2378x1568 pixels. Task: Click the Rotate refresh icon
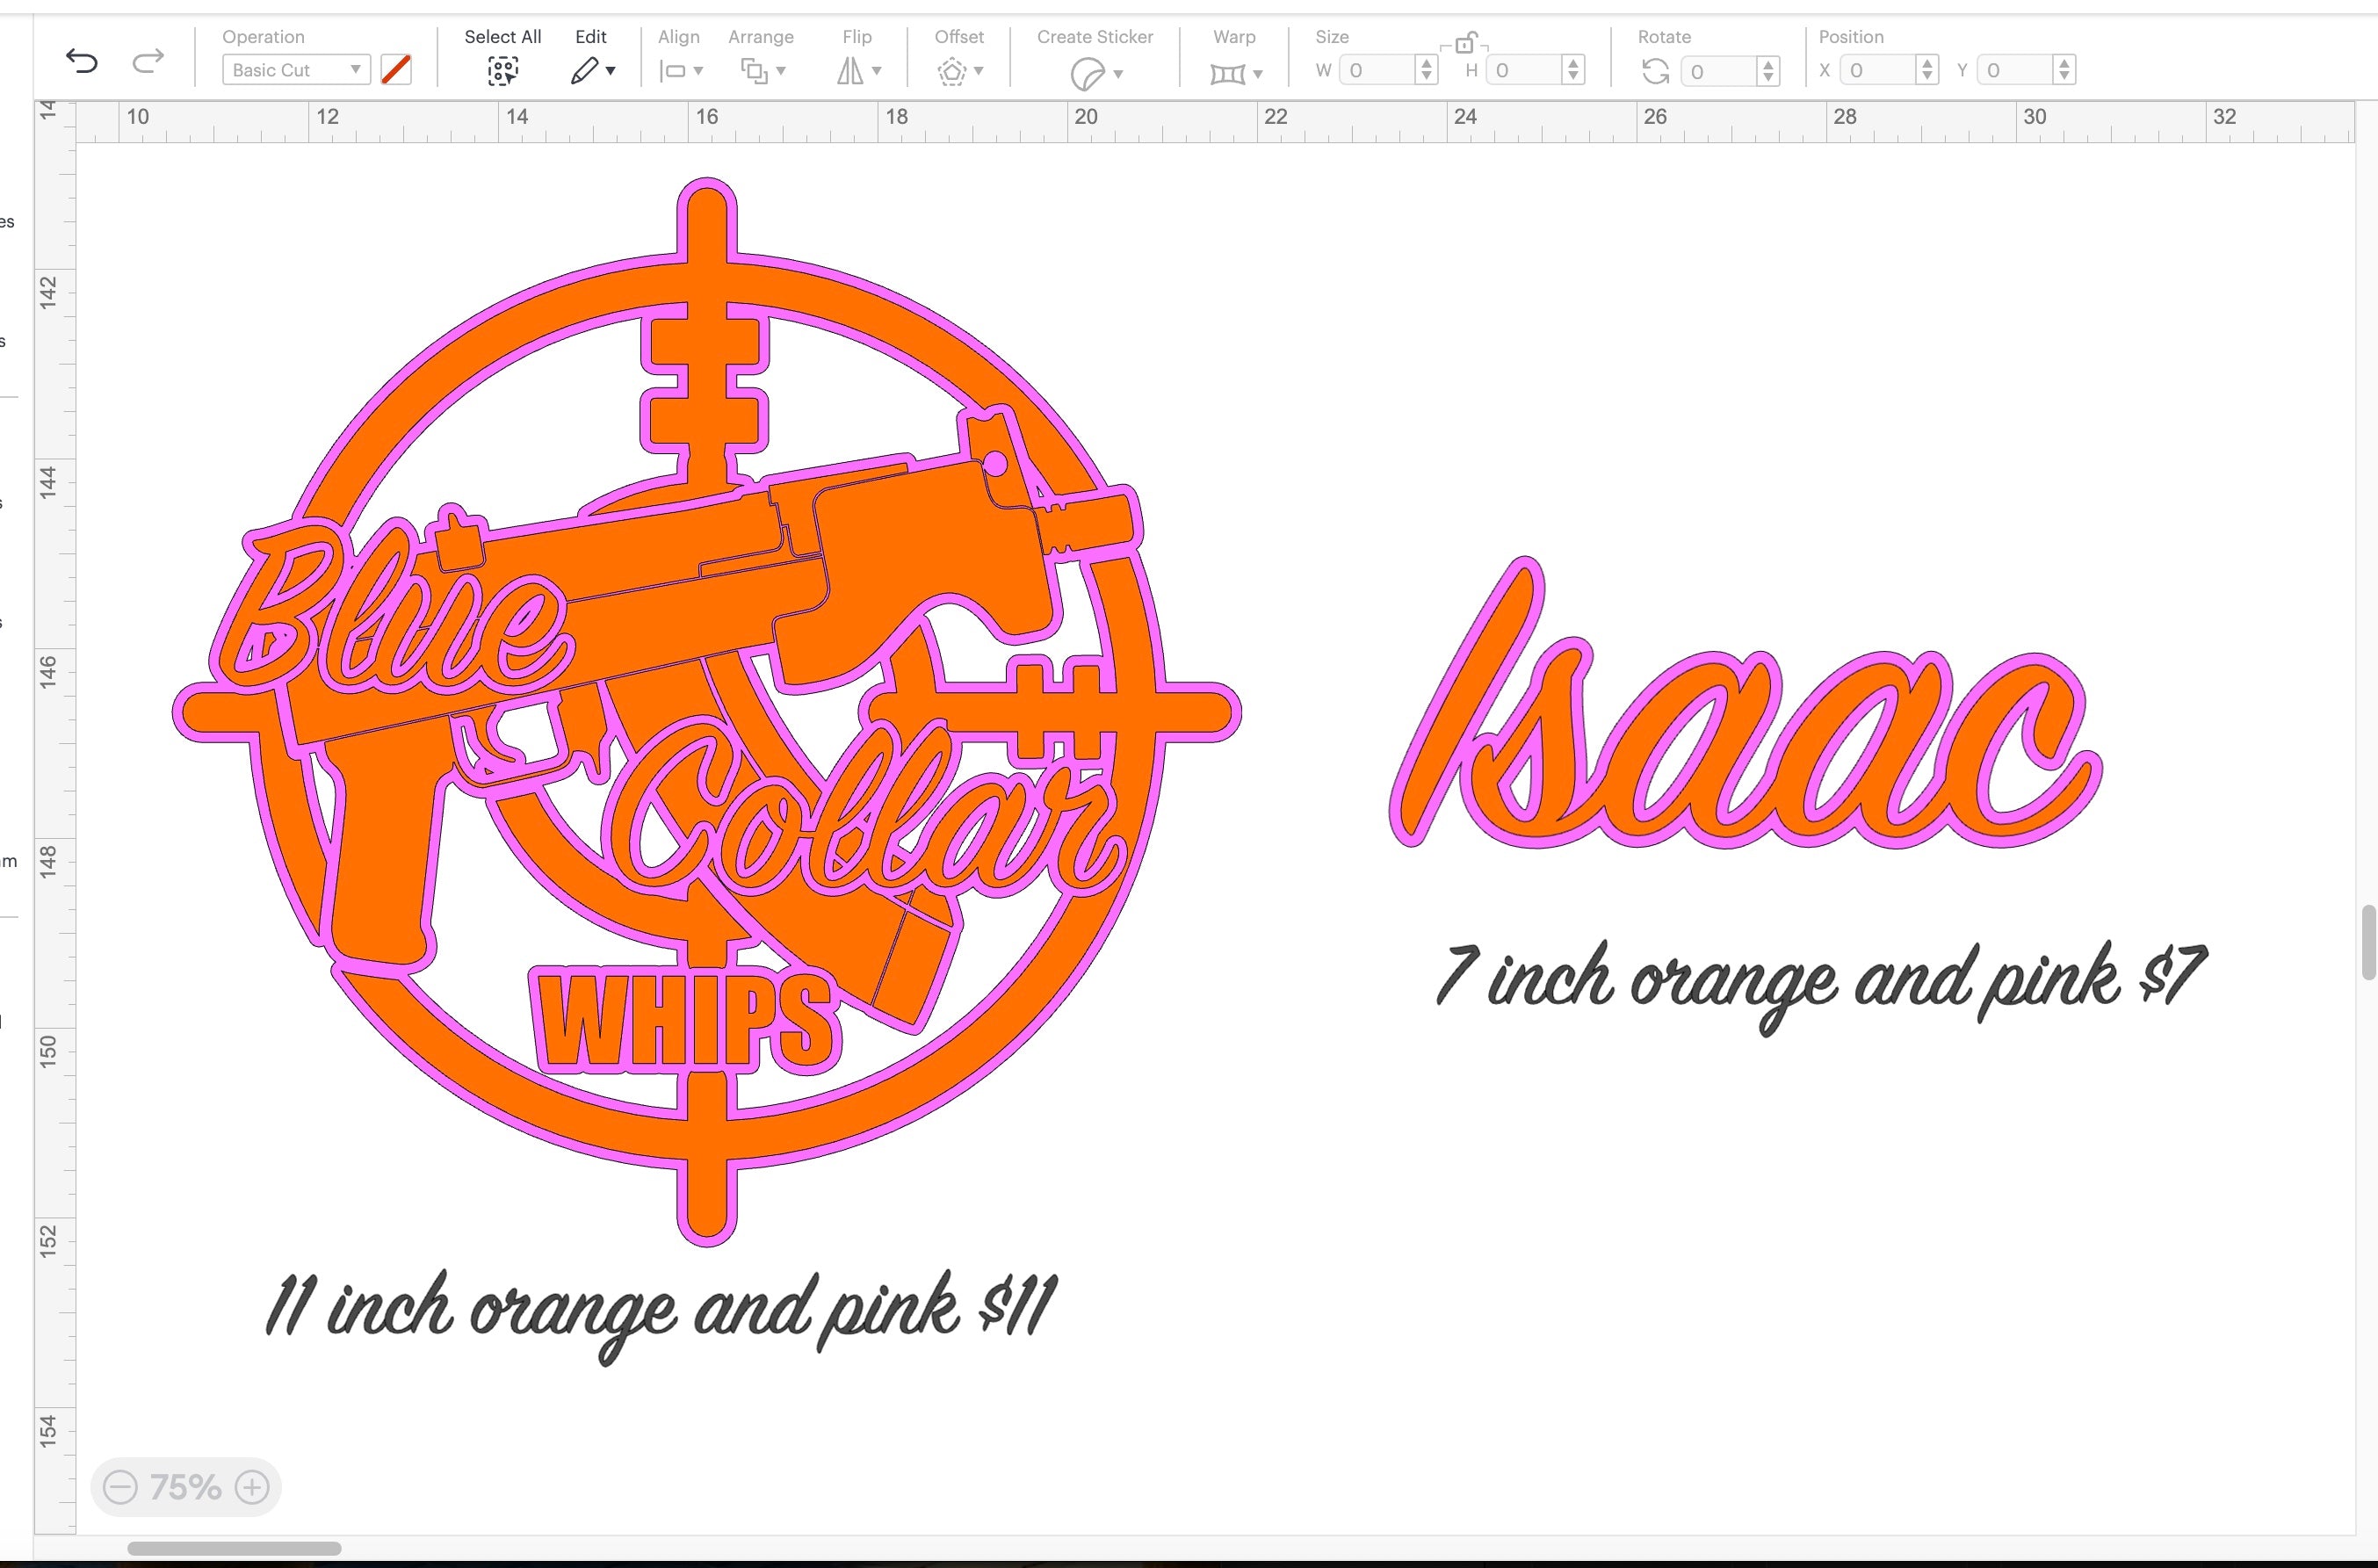point(1655,71)
